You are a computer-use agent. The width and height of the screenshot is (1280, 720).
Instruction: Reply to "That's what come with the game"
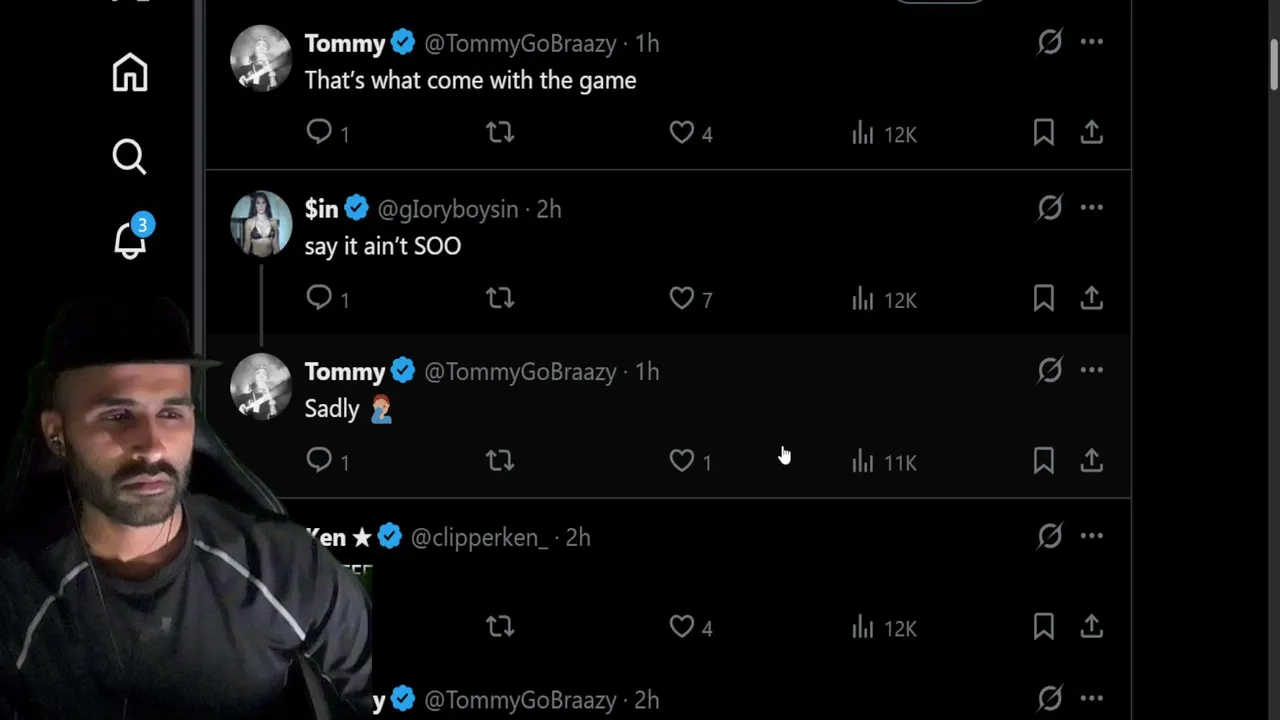click(319, 132)
